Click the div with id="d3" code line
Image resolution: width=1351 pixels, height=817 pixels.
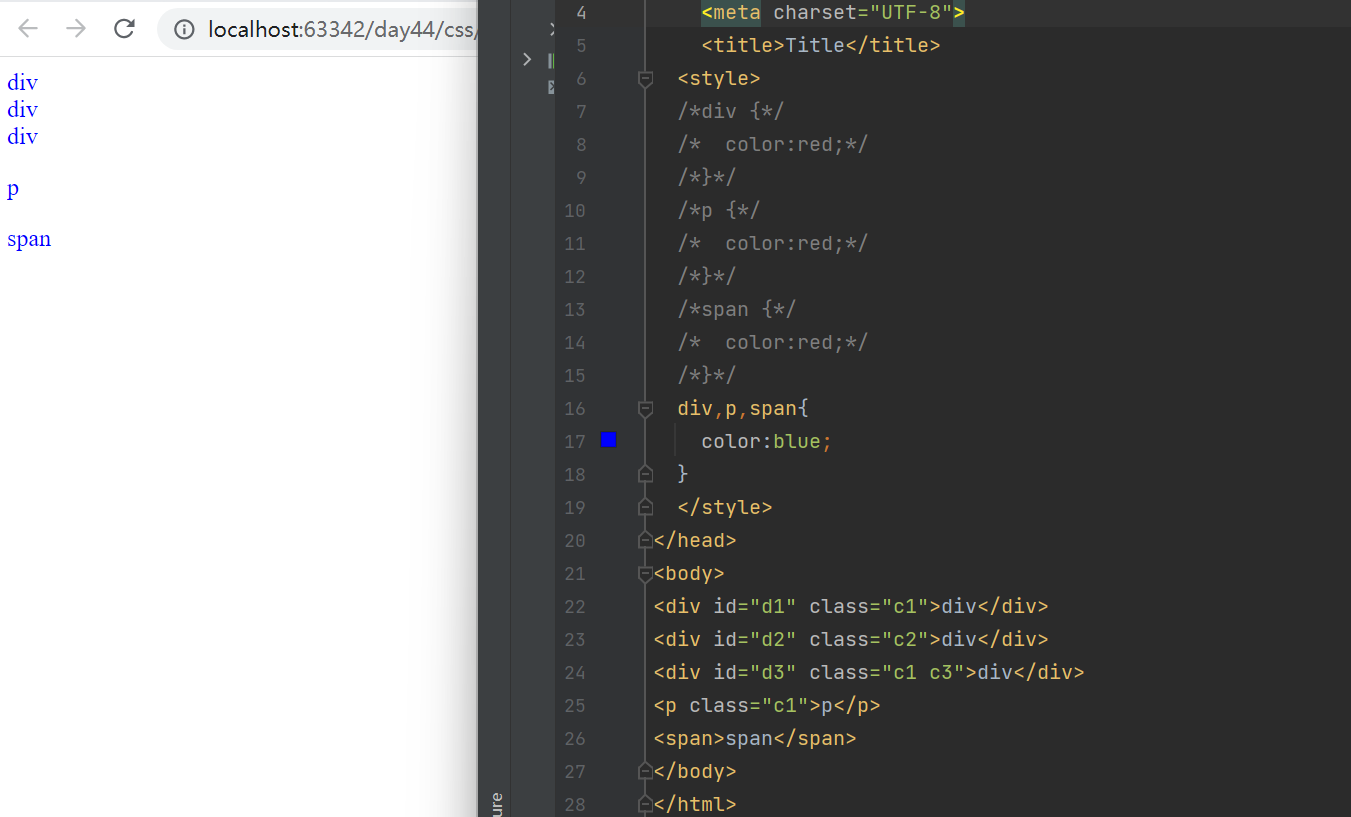pyautogui.click(x=869, y=672)
